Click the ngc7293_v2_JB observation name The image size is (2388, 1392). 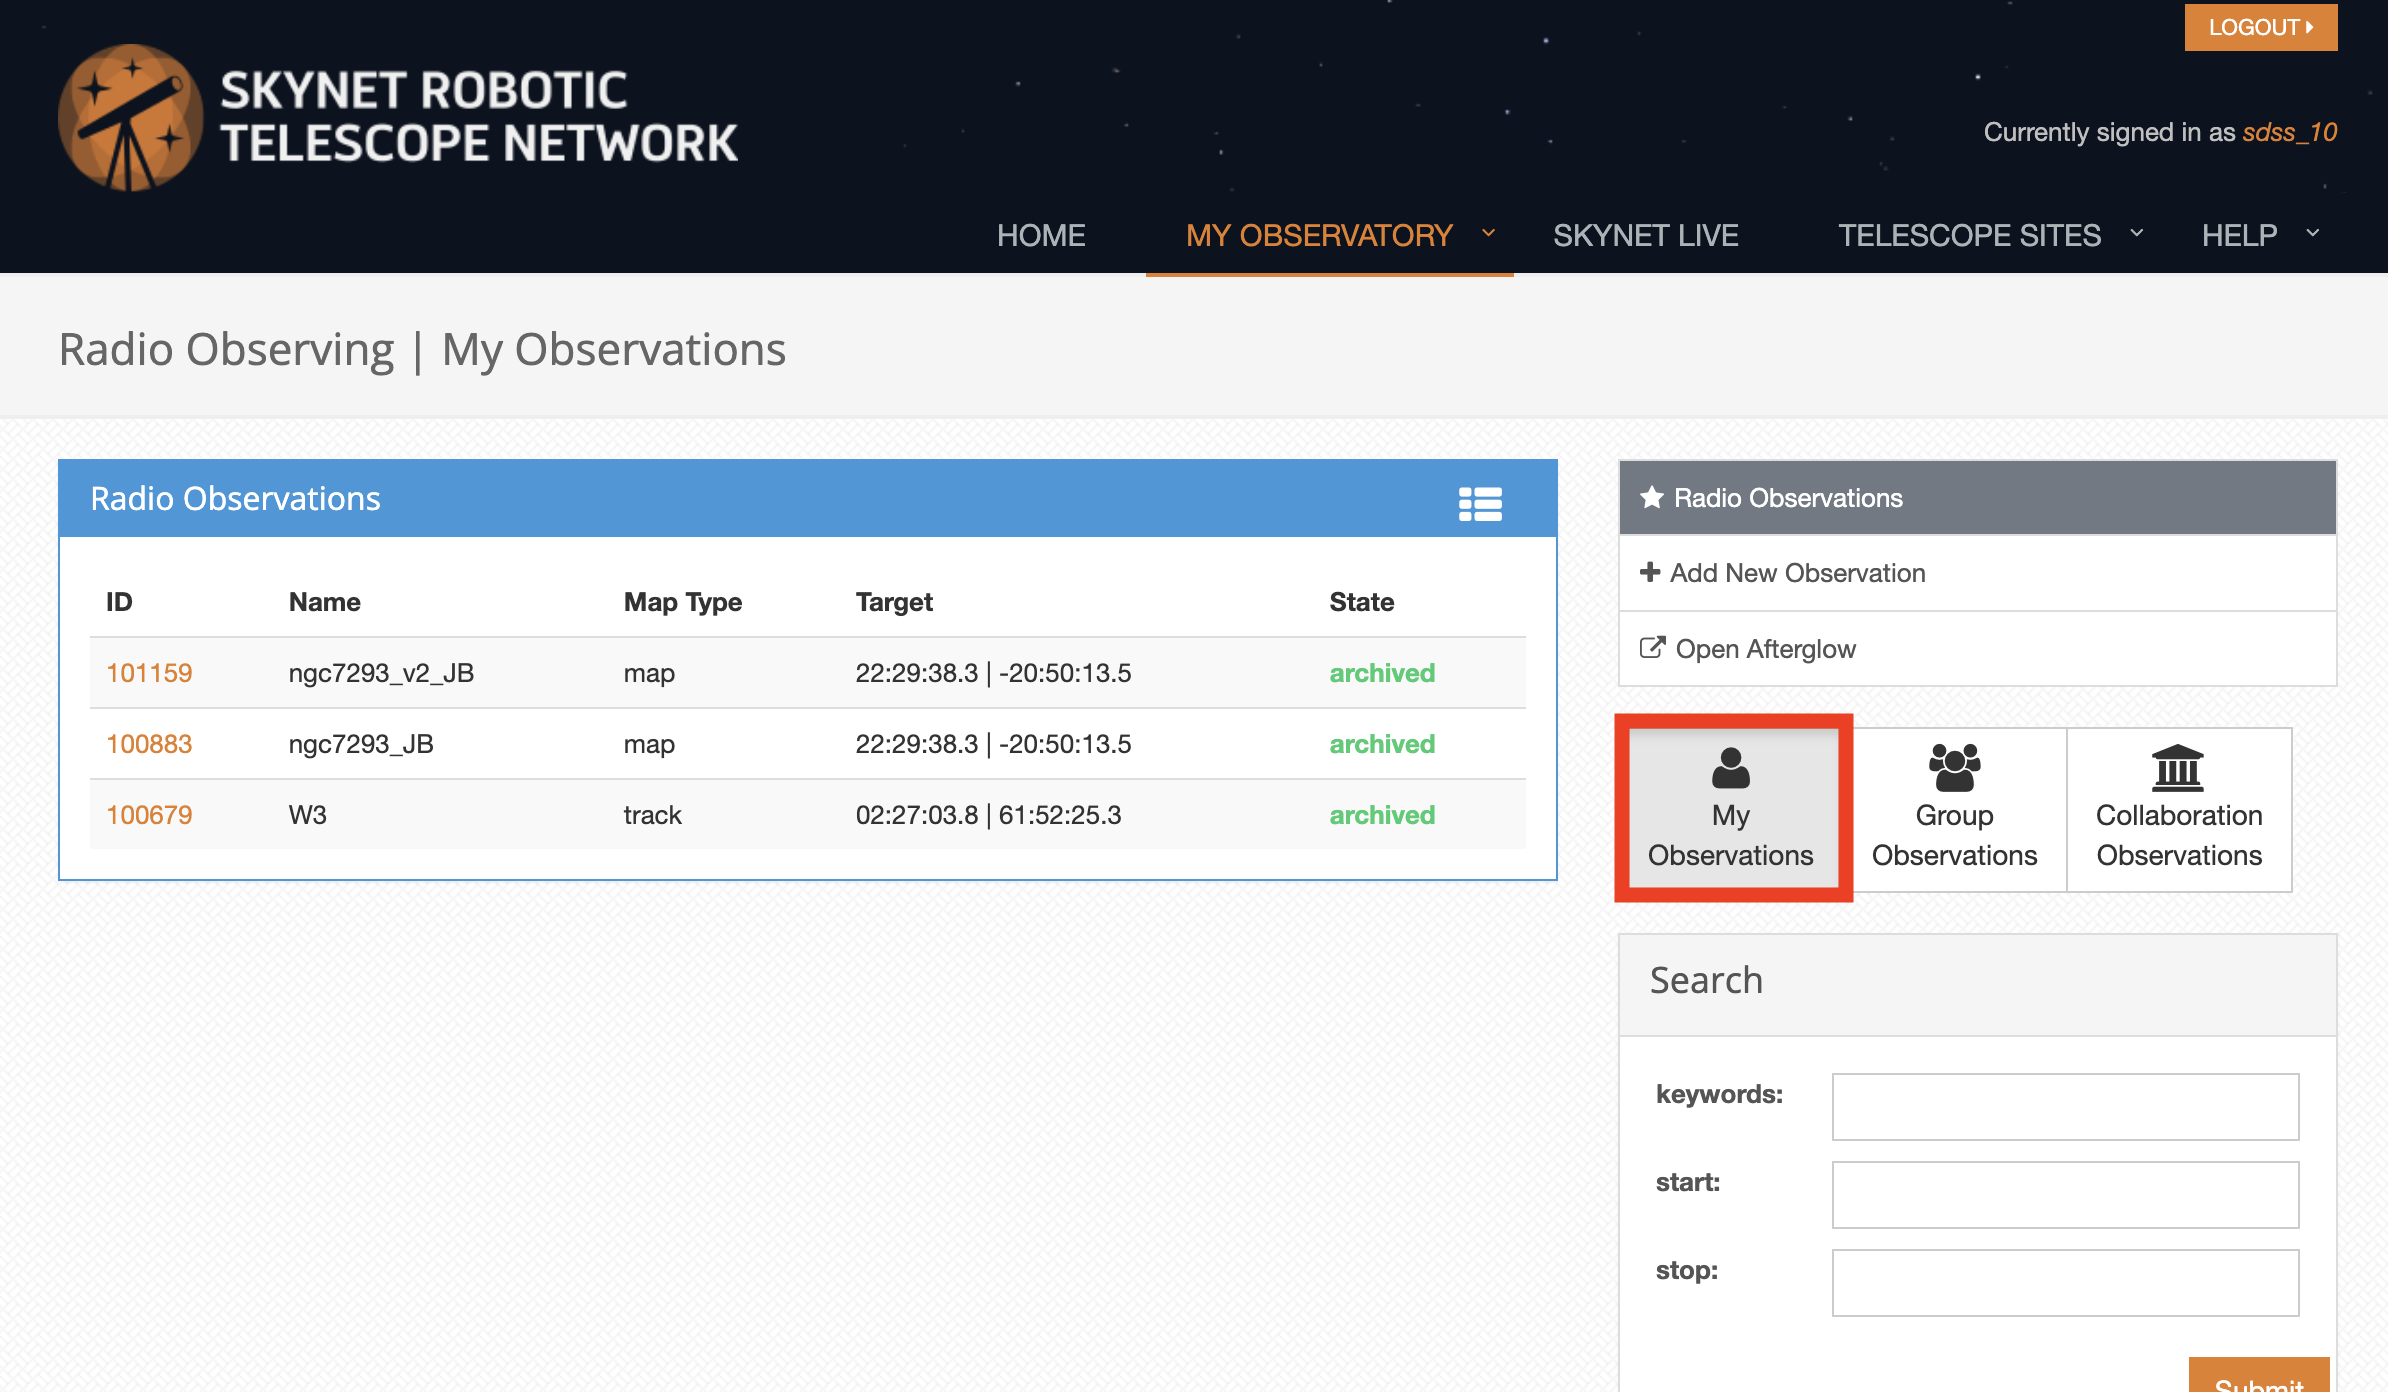tap(381, 673)
